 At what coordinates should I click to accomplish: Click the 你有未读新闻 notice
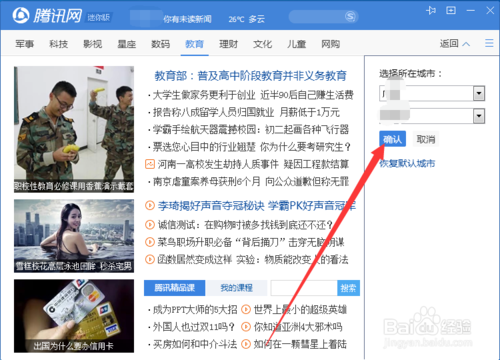(x=187, y=19)
